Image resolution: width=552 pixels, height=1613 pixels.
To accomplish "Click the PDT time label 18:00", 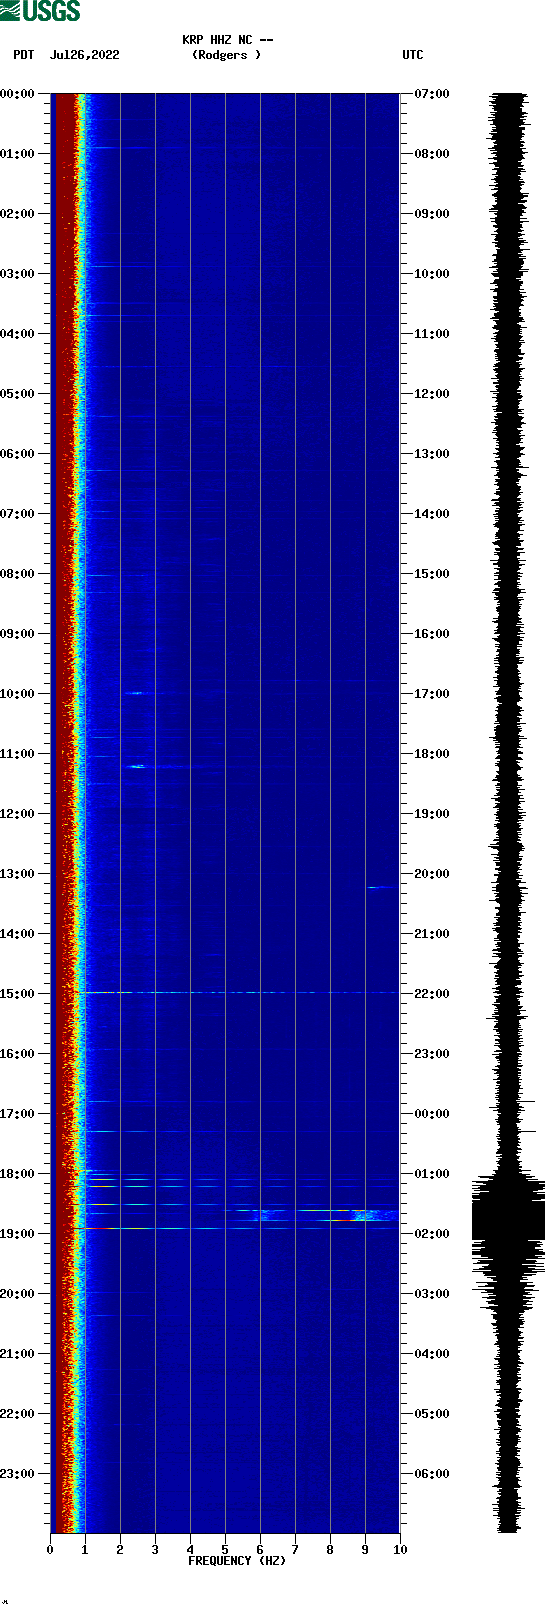I will tap(18, 1174).
